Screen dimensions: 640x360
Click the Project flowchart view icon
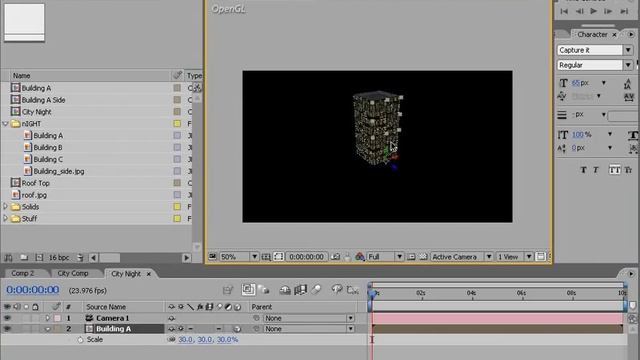(x=197, y=87)
